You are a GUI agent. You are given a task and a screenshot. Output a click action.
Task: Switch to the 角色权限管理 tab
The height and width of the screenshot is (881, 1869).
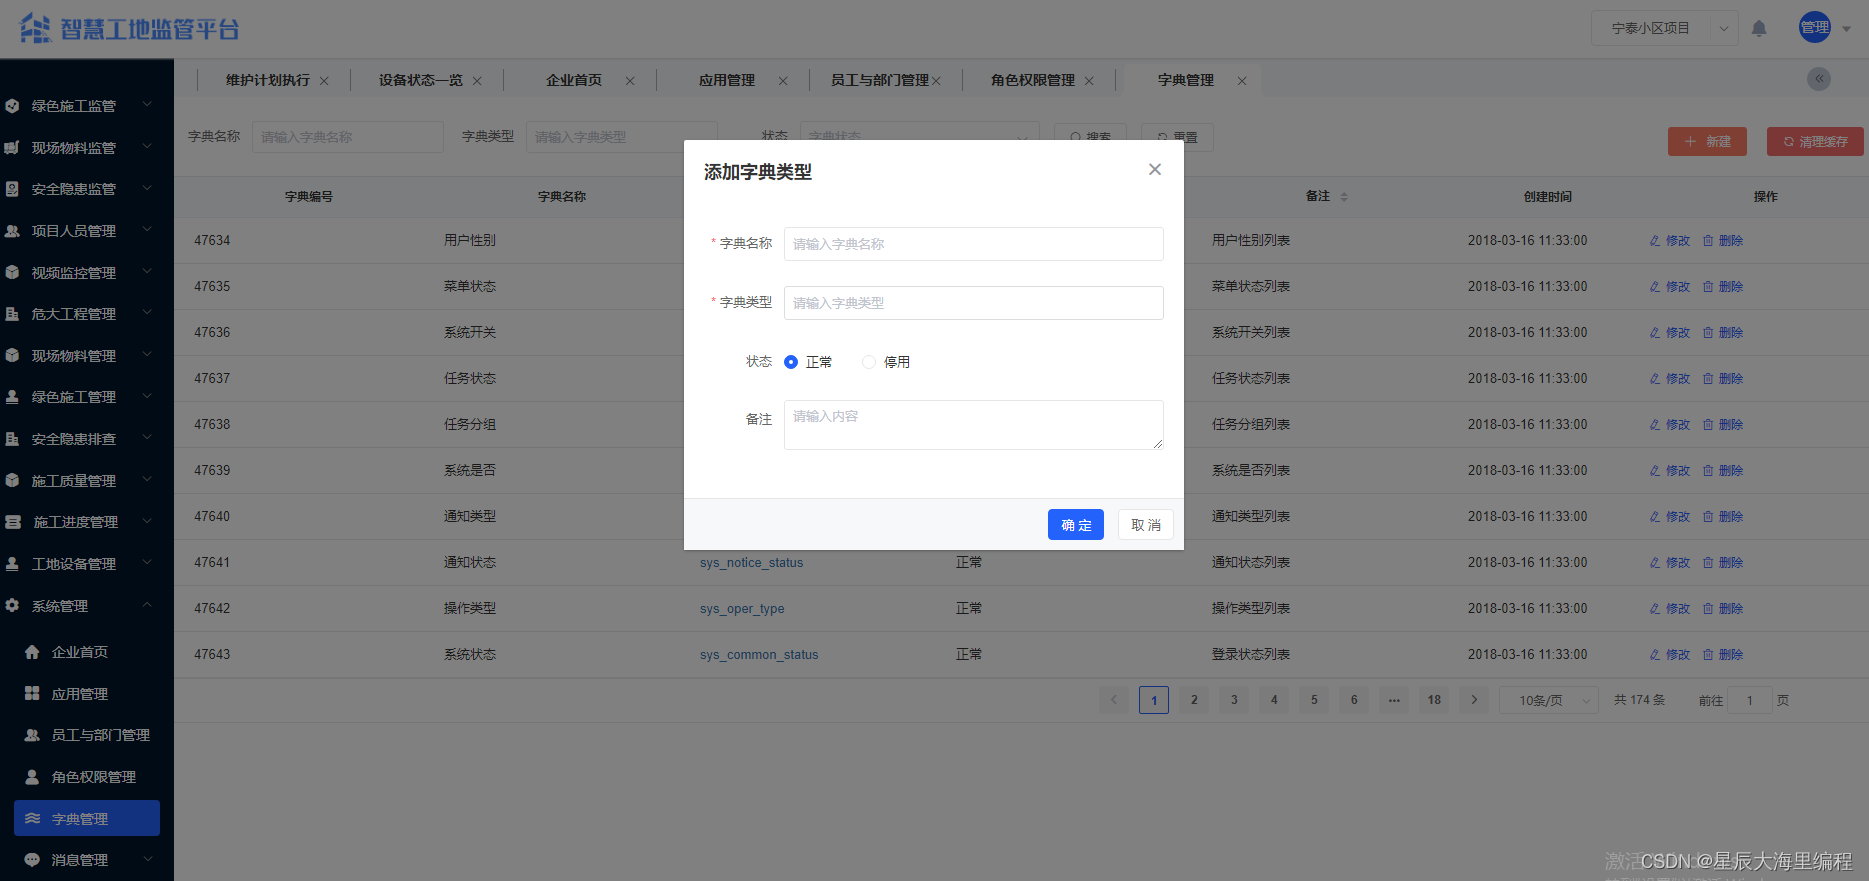click(1033, 80)
